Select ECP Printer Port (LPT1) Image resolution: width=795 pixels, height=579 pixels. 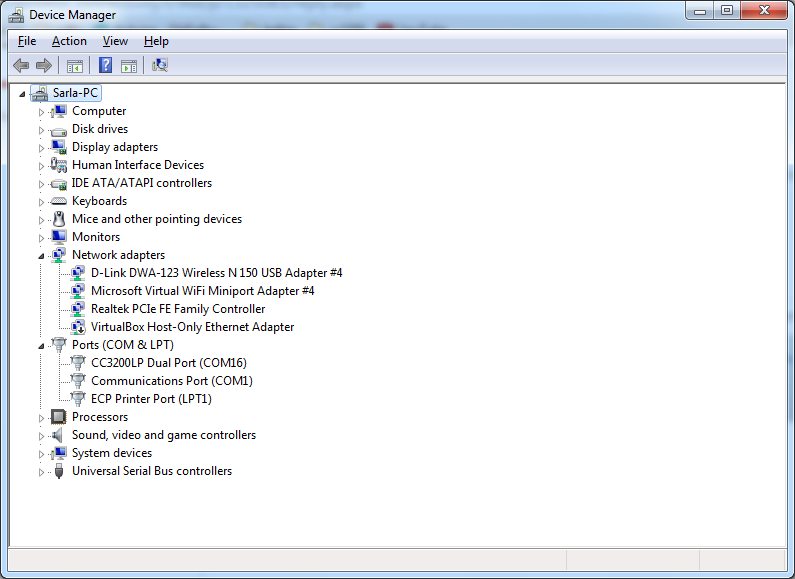tap(151, 399)
